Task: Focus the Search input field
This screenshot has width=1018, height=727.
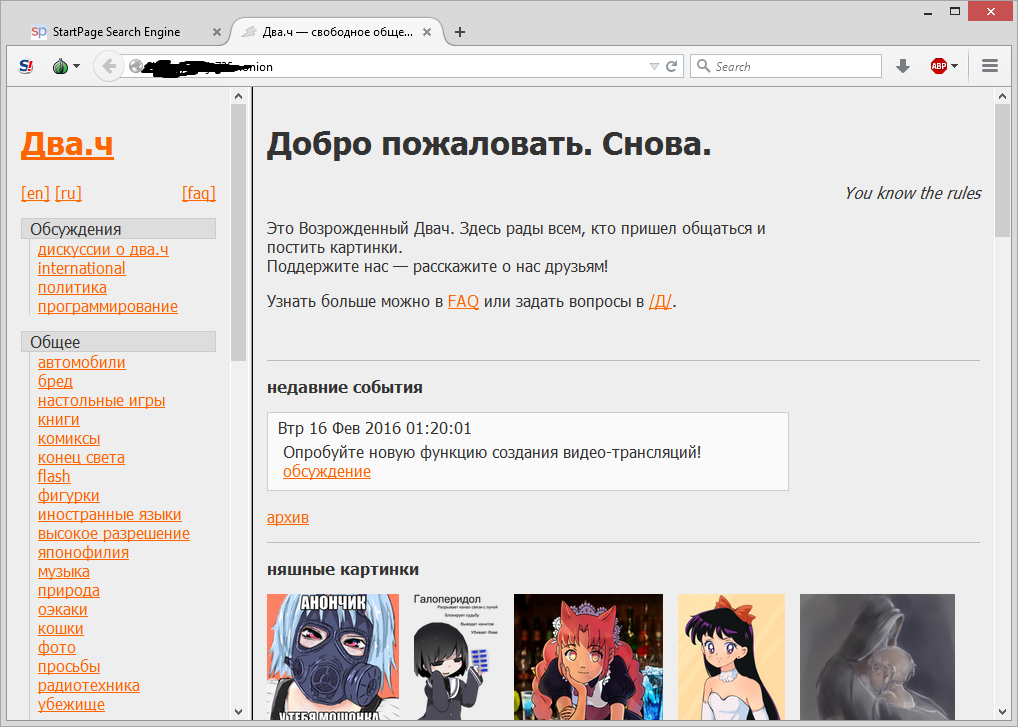Action: coord(786,66)
